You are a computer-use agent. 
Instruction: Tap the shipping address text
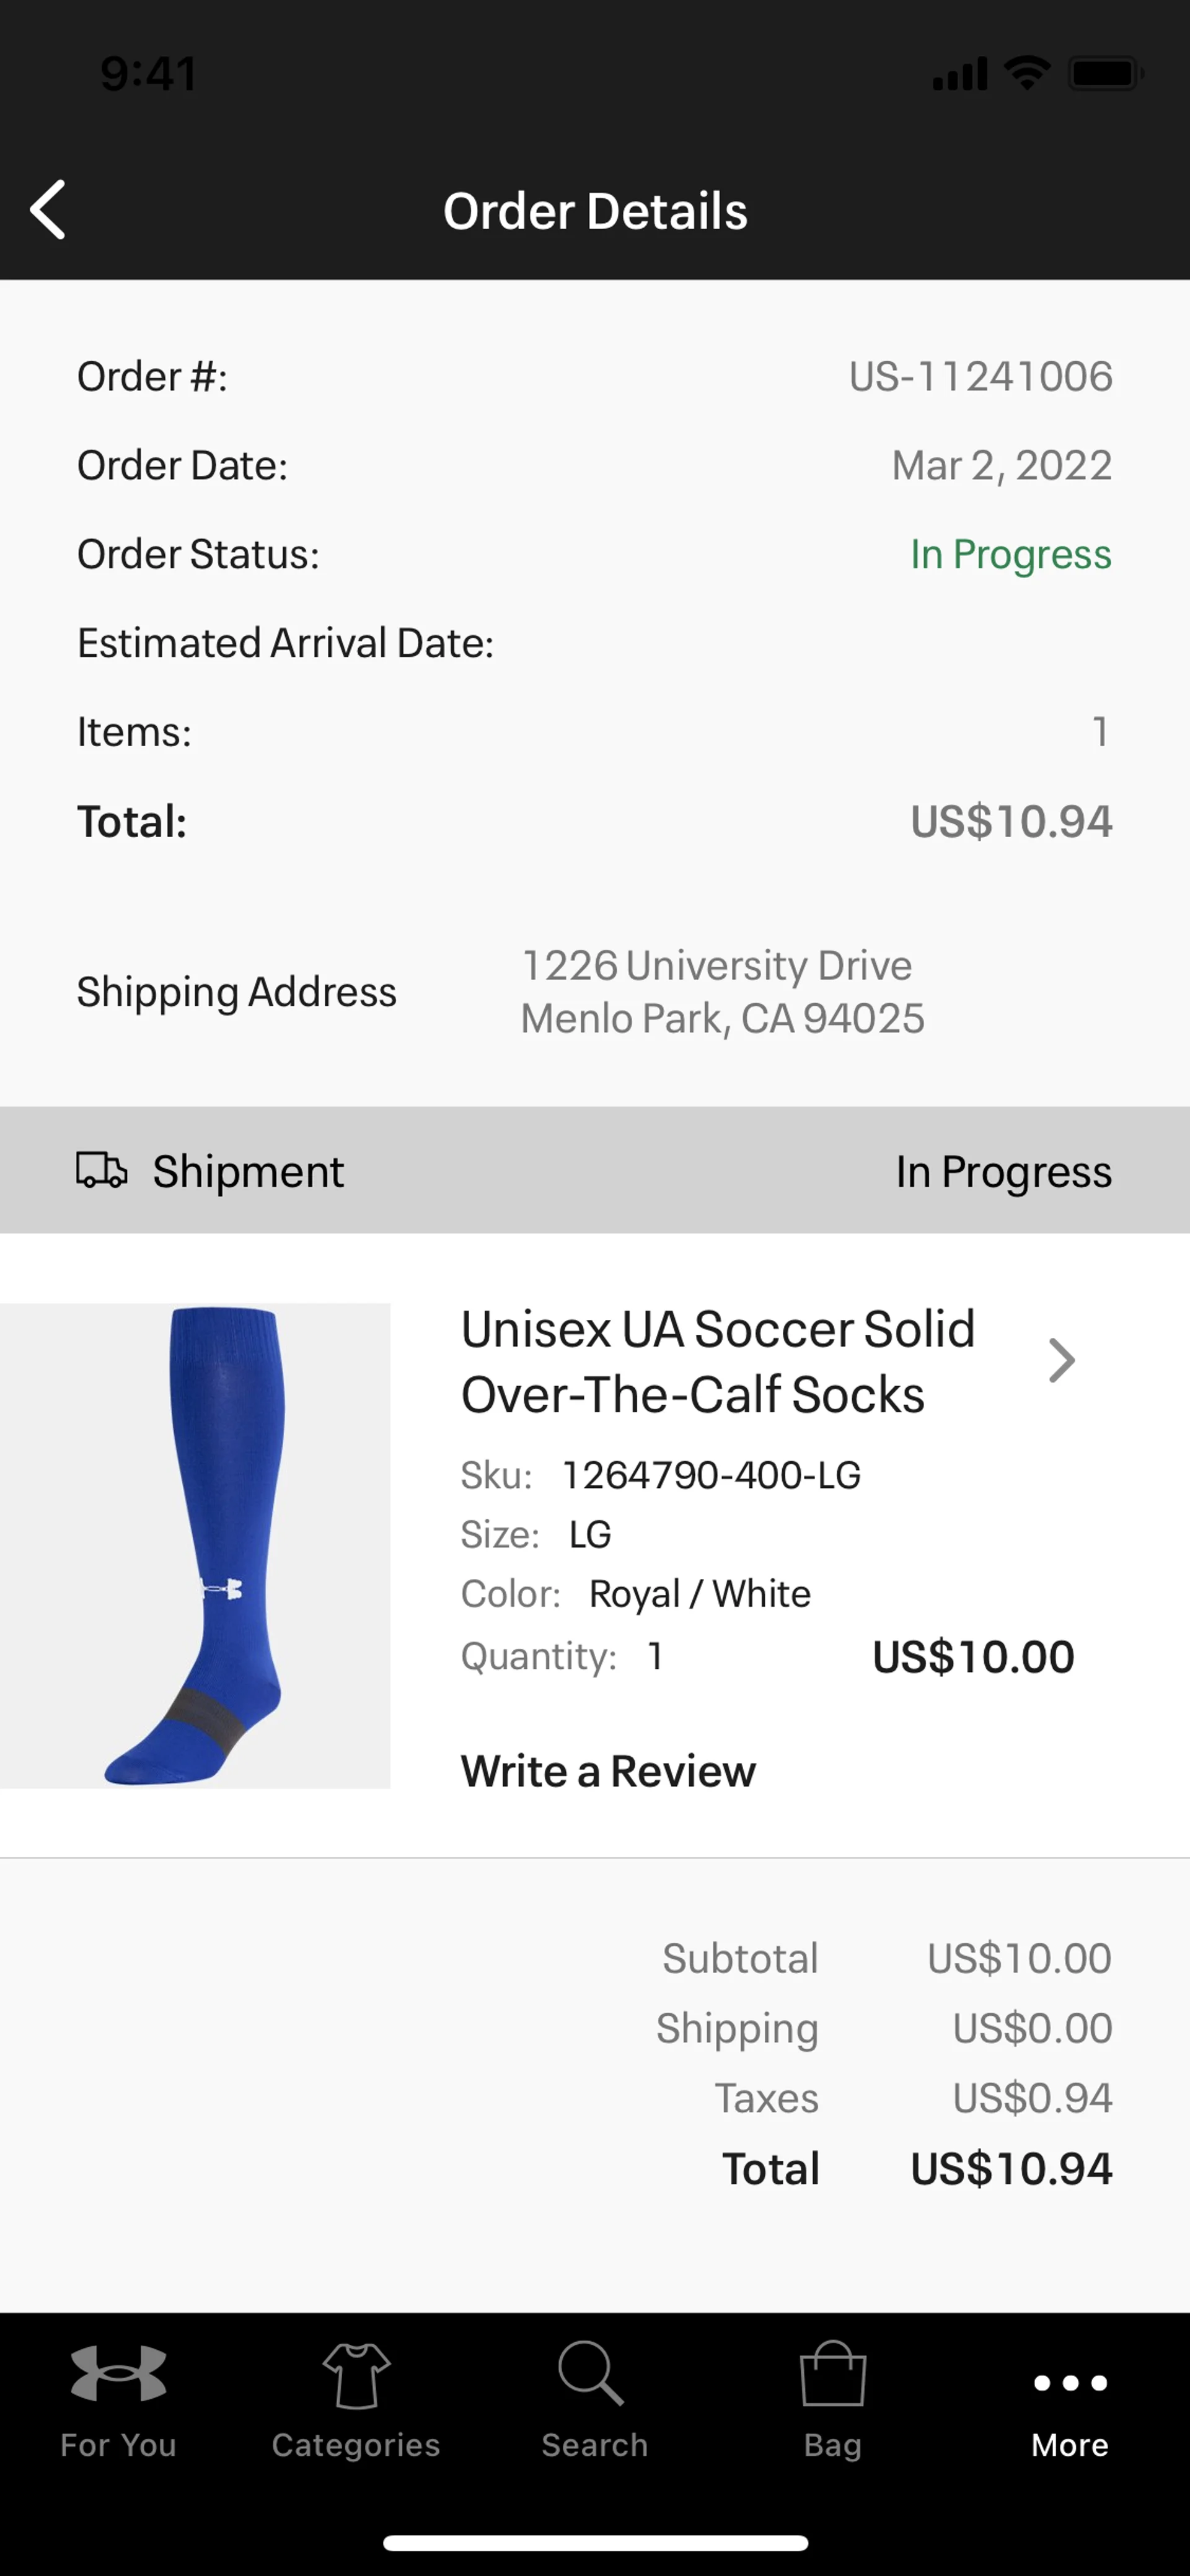[x=722, y=992]
